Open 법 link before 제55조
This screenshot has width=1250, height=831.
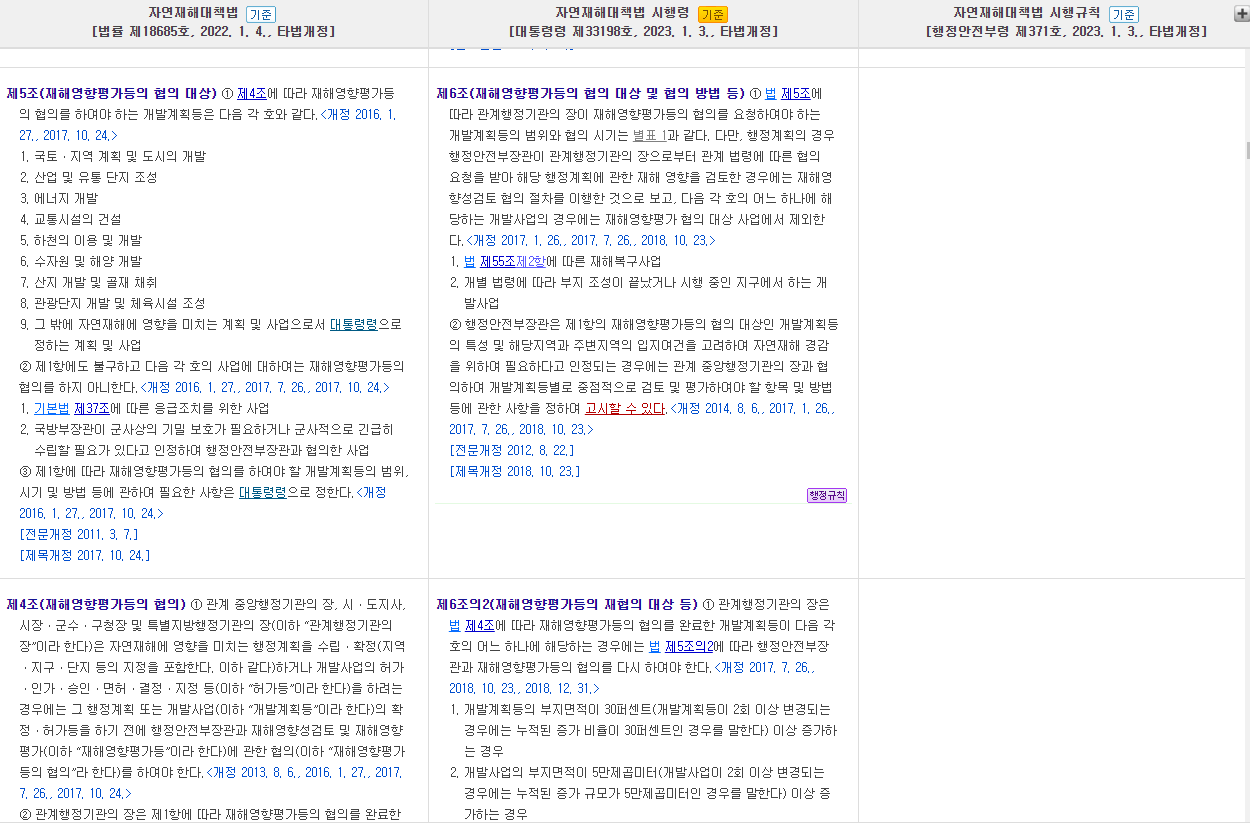470,261
